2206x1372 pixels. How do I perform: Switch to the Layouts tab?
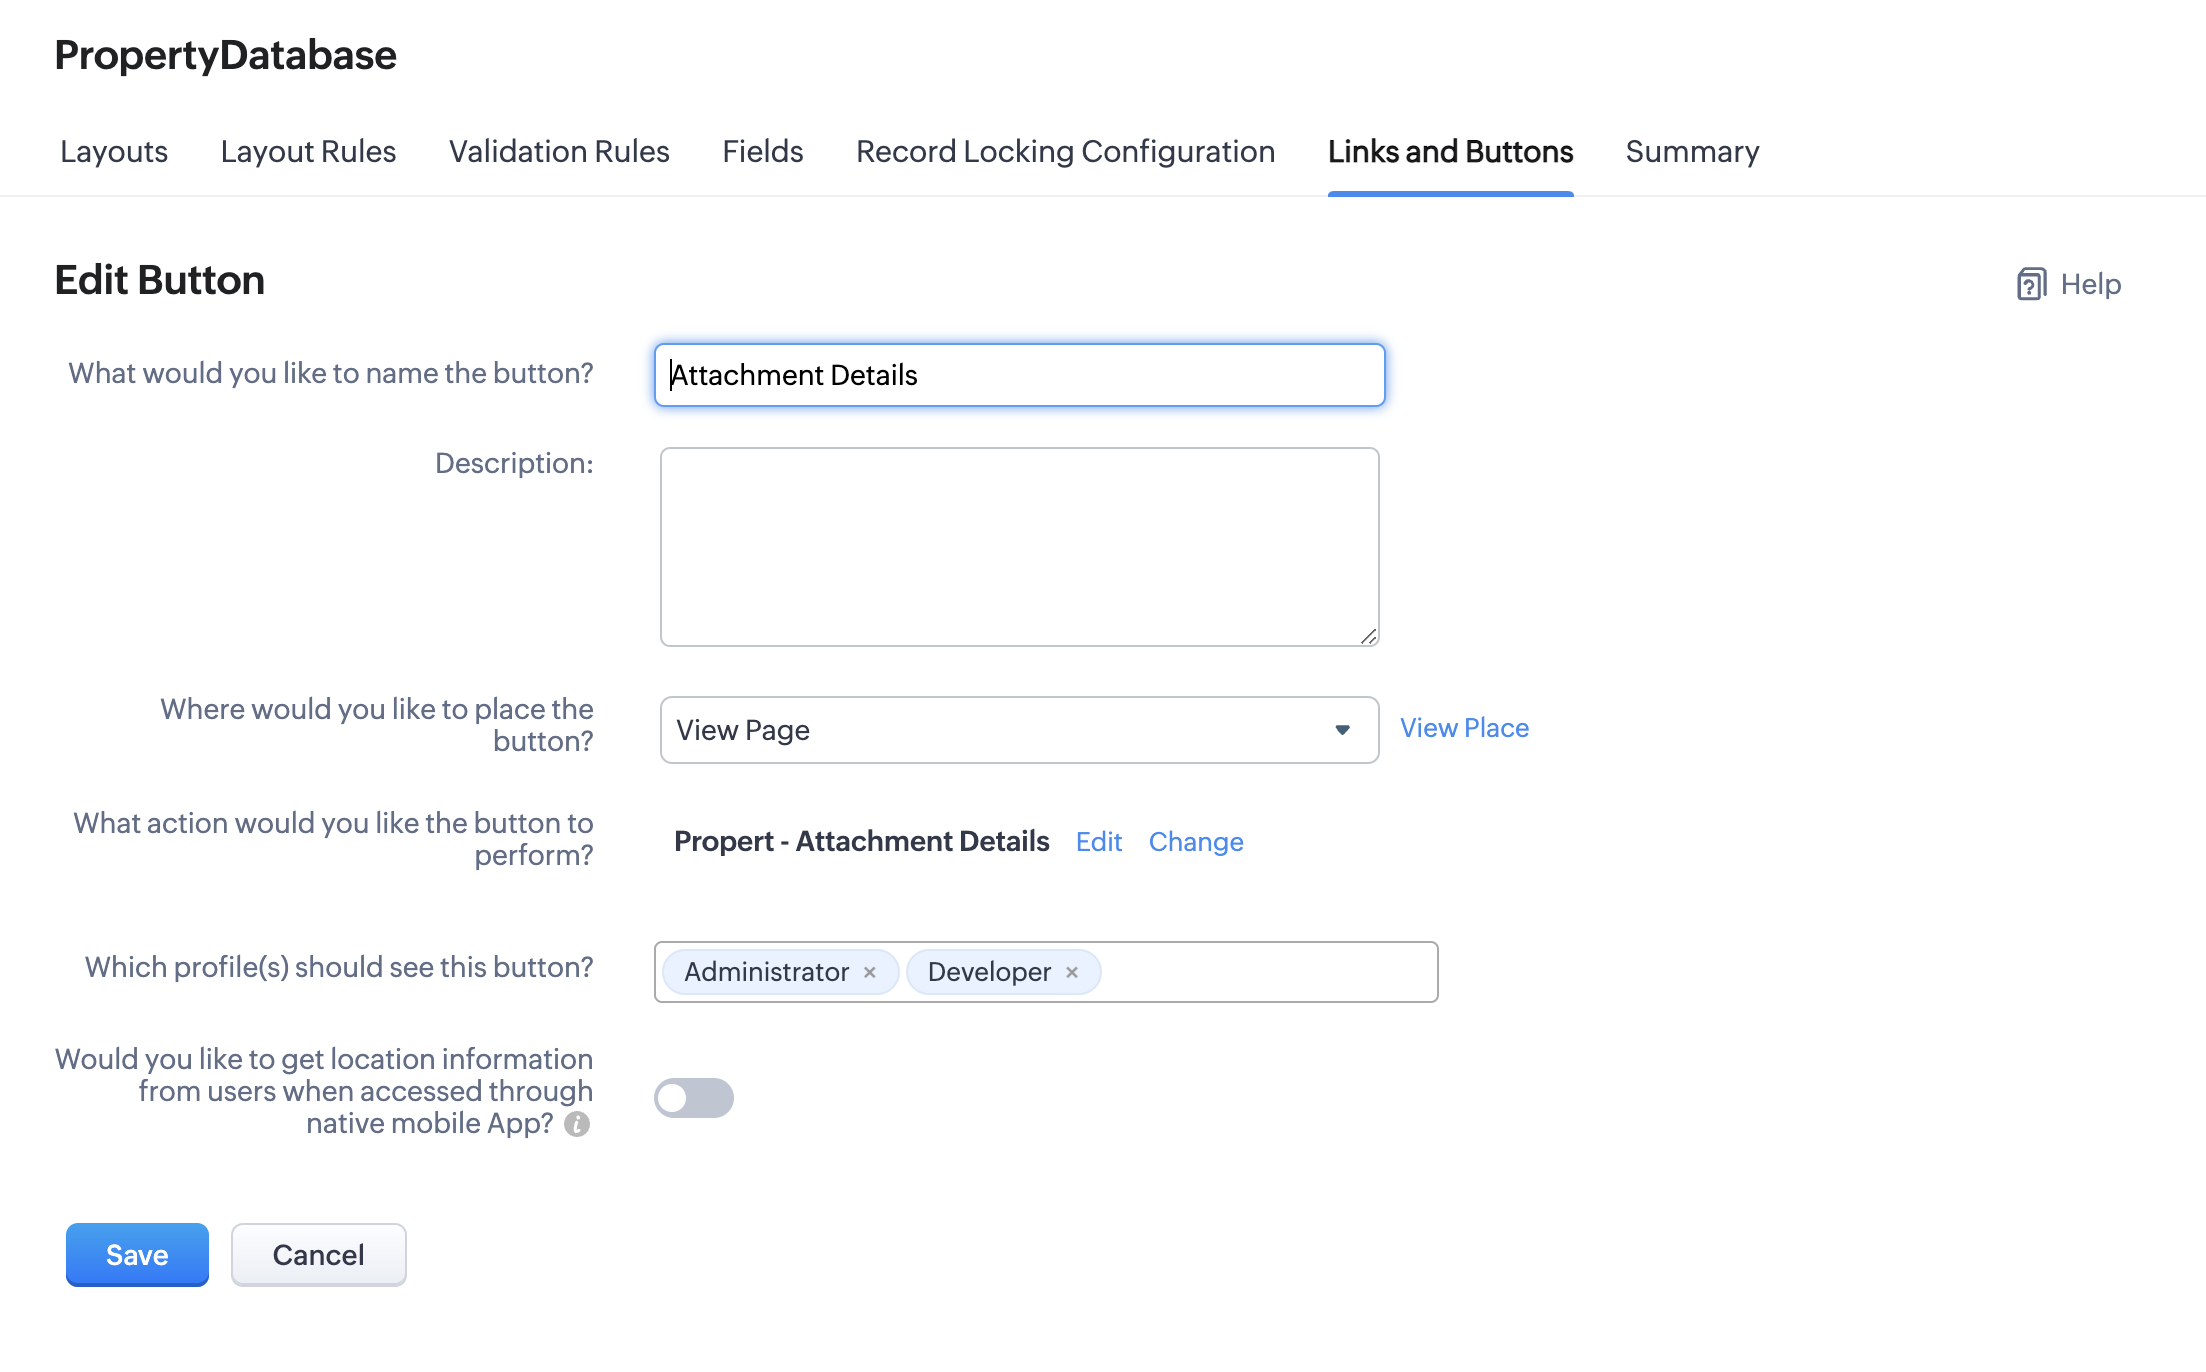[113, 152]
